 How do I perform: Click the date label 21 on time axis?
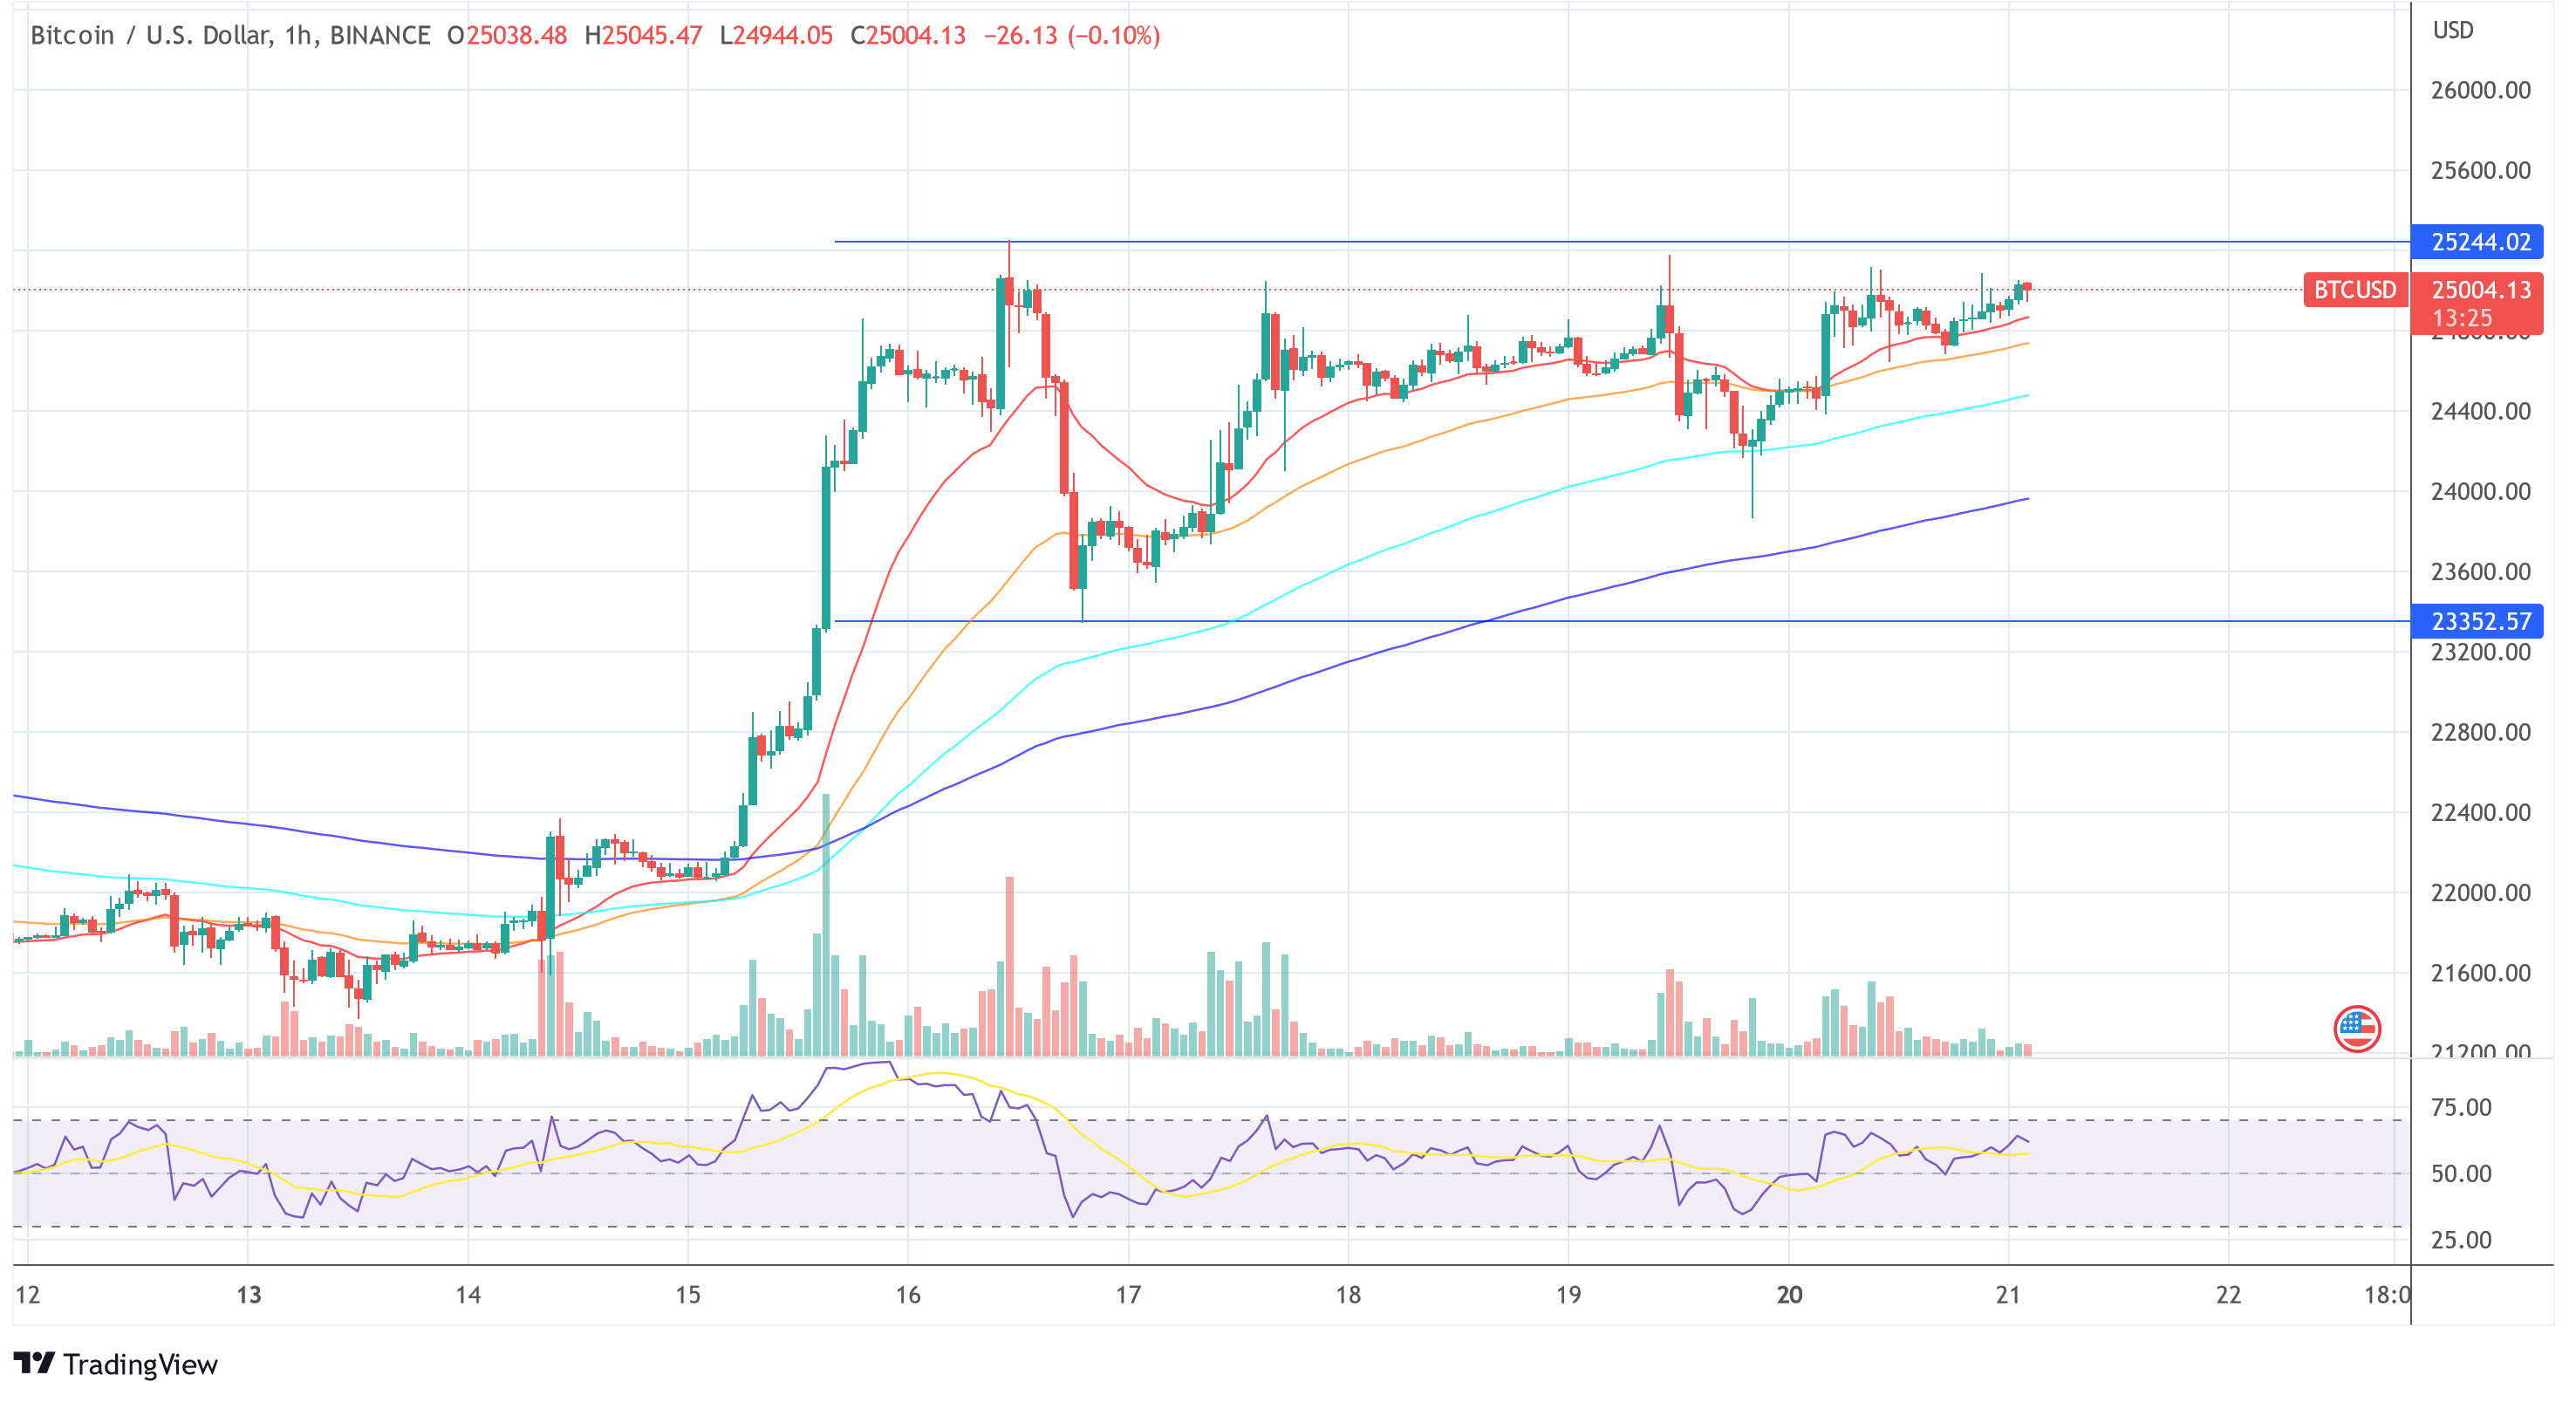pos(2008,1295)
